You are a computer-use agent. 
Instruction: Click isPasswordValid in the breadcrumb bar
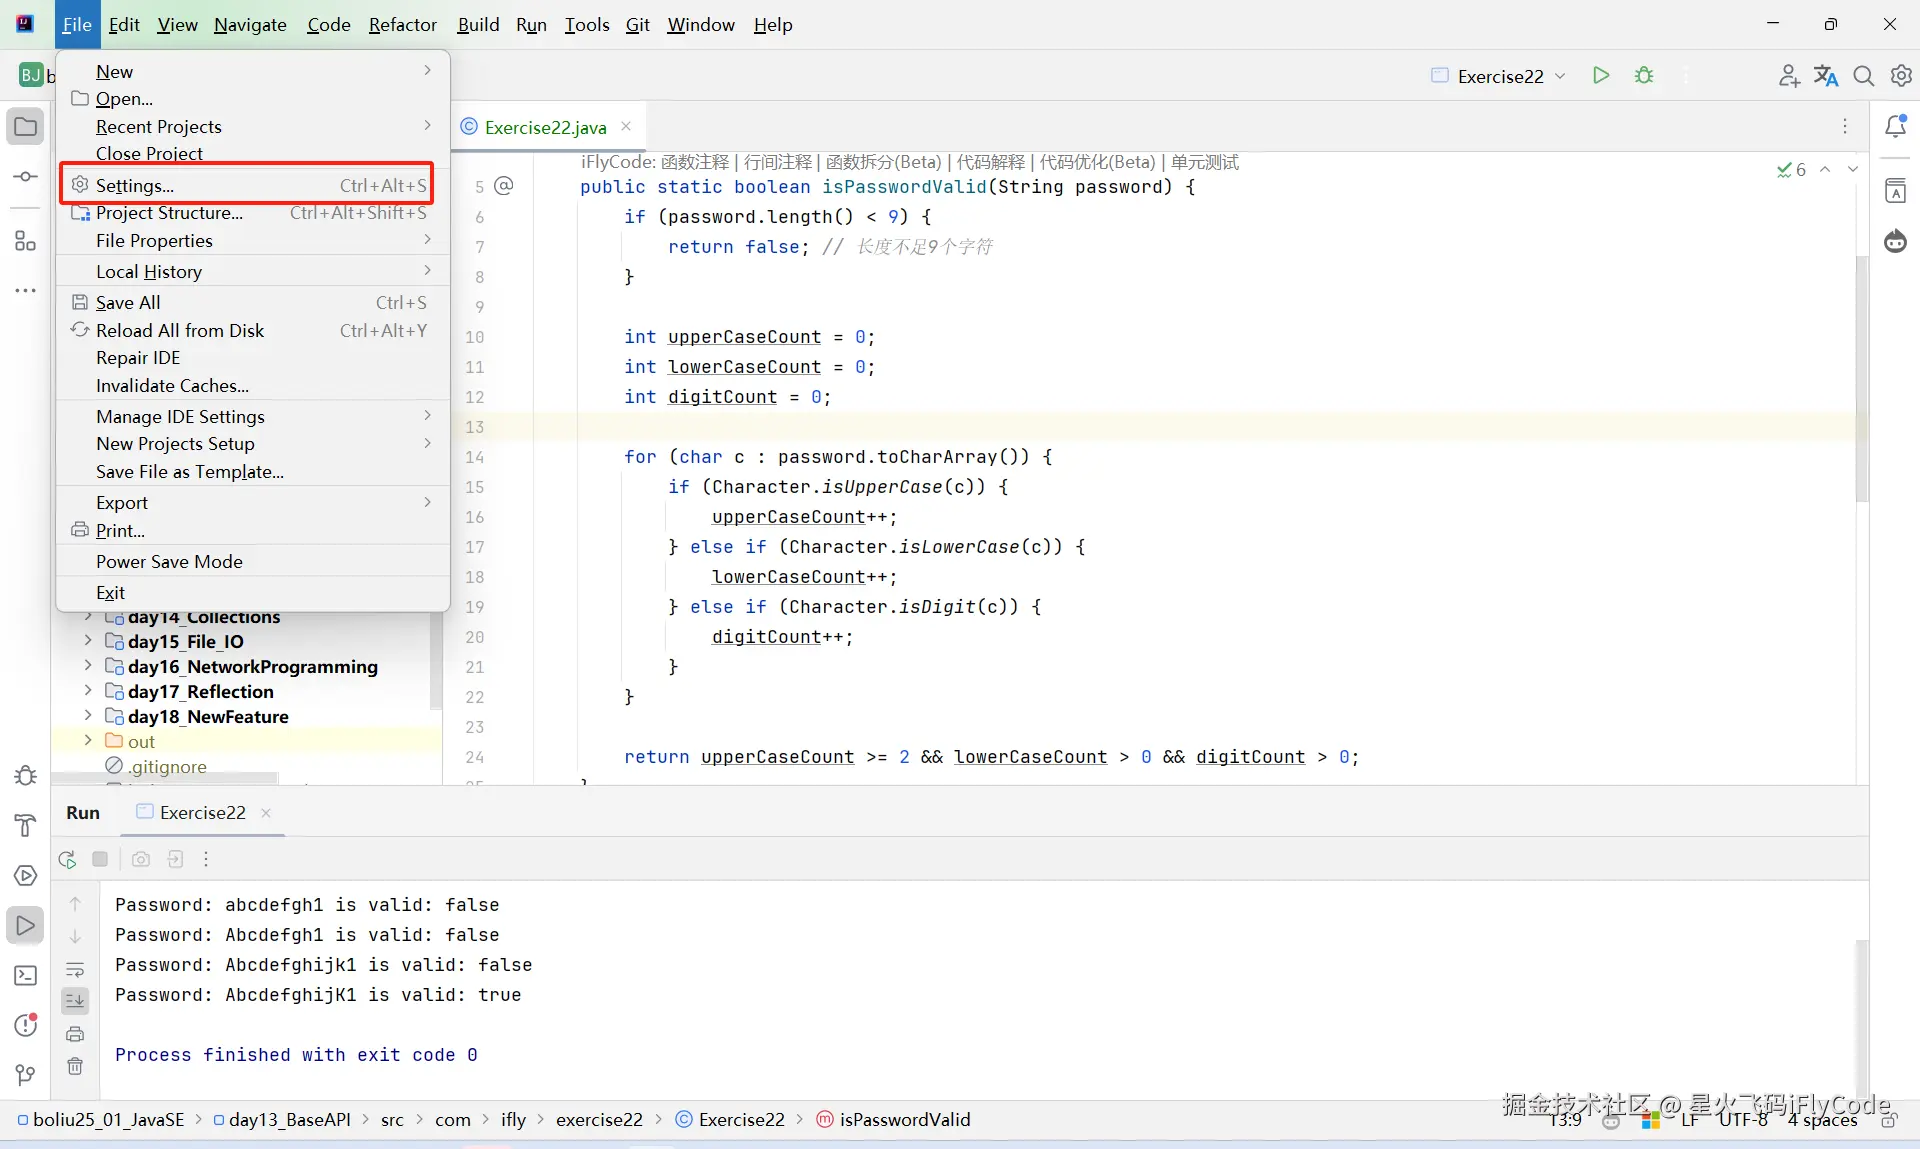(x=904, y=1120)
